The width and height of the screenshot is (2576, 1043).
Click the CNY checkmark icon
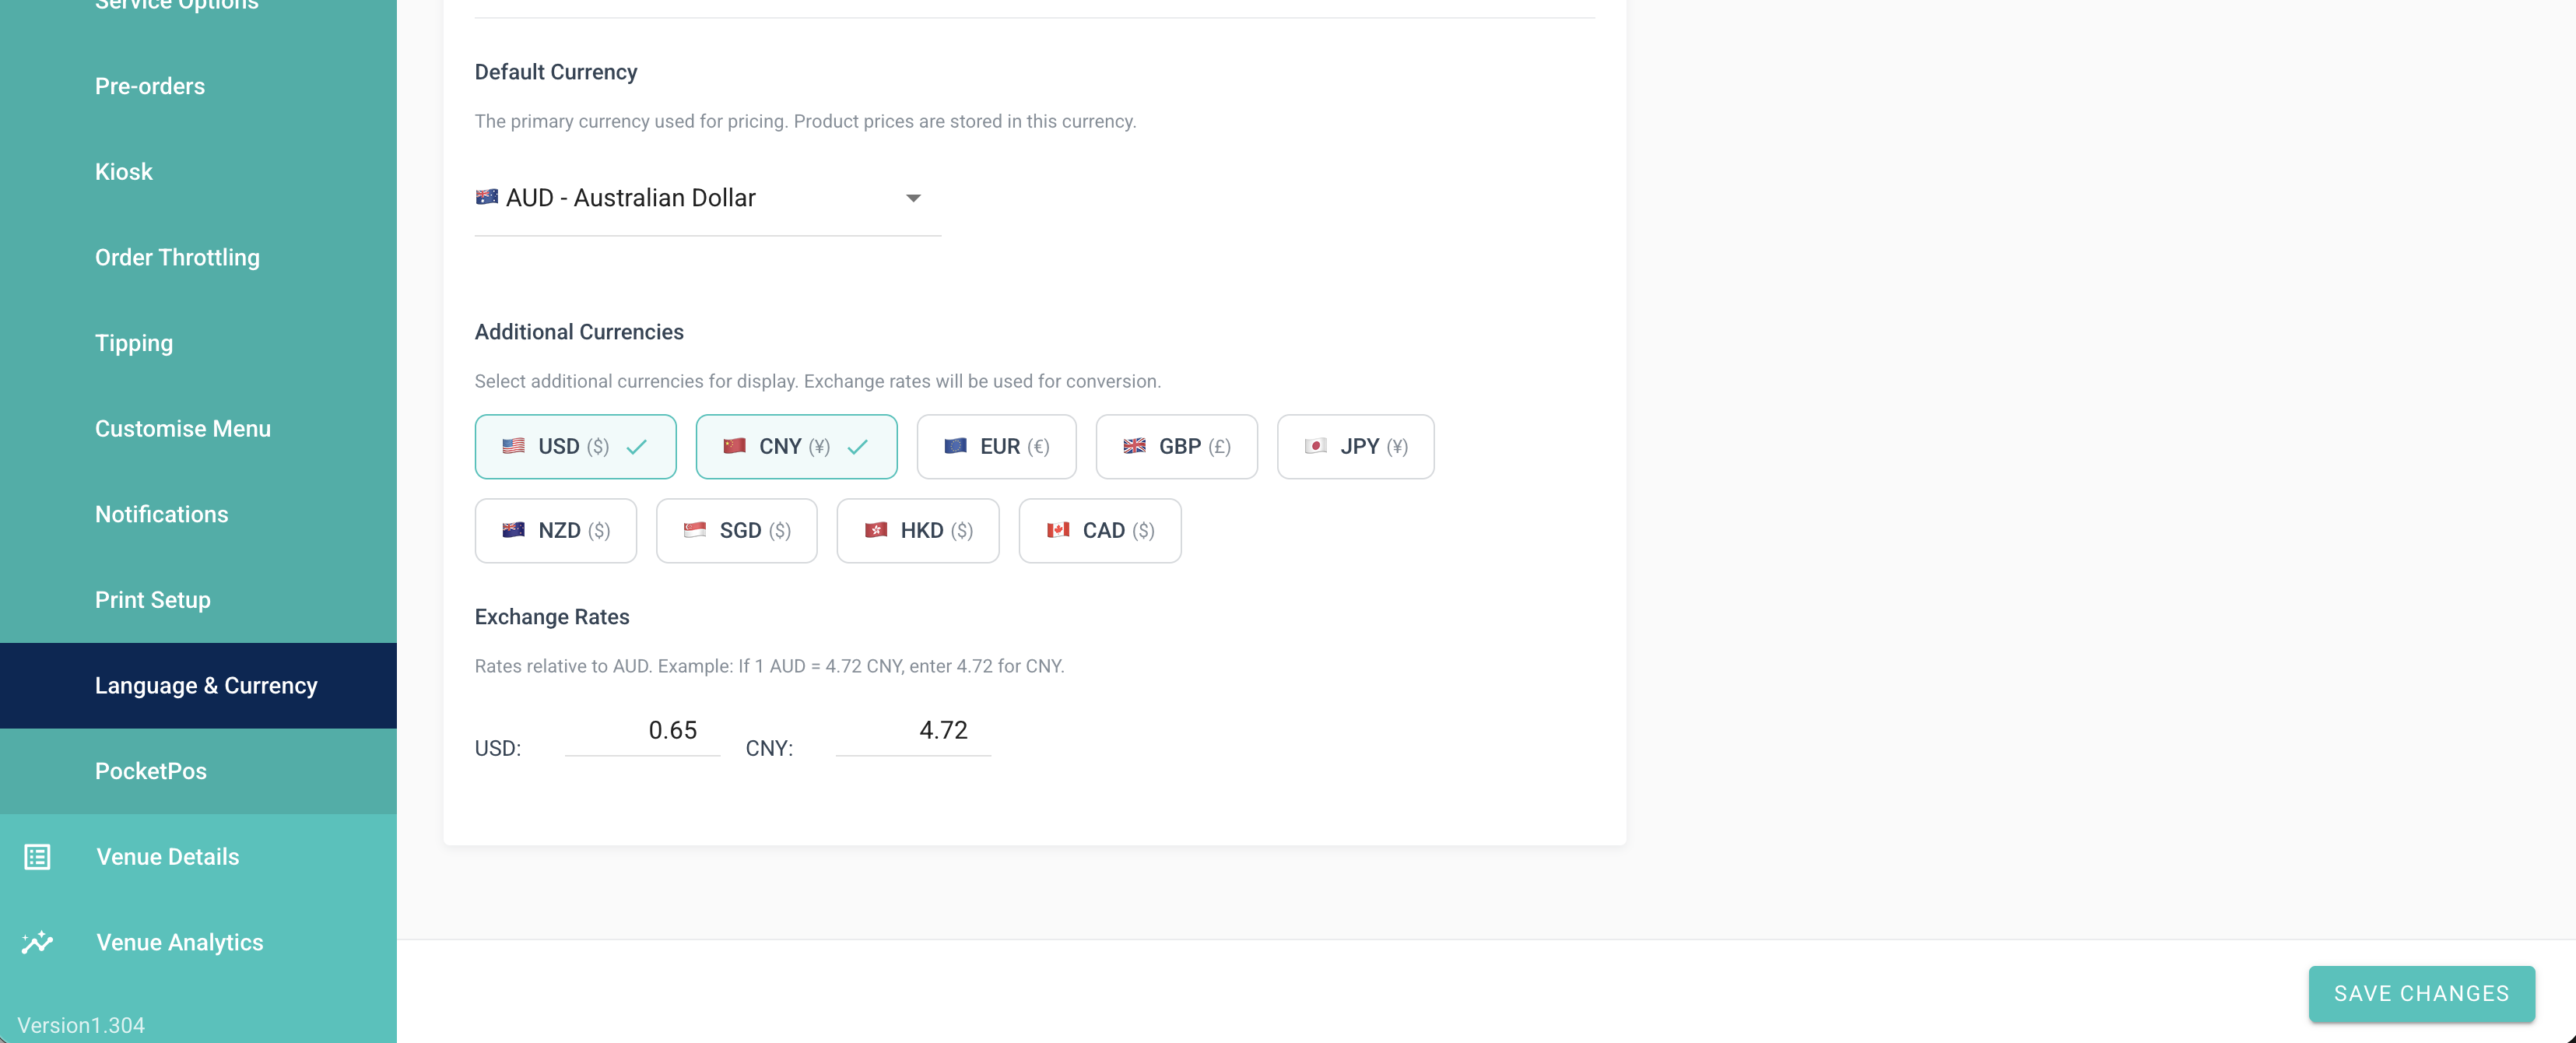tap(857, 447)
